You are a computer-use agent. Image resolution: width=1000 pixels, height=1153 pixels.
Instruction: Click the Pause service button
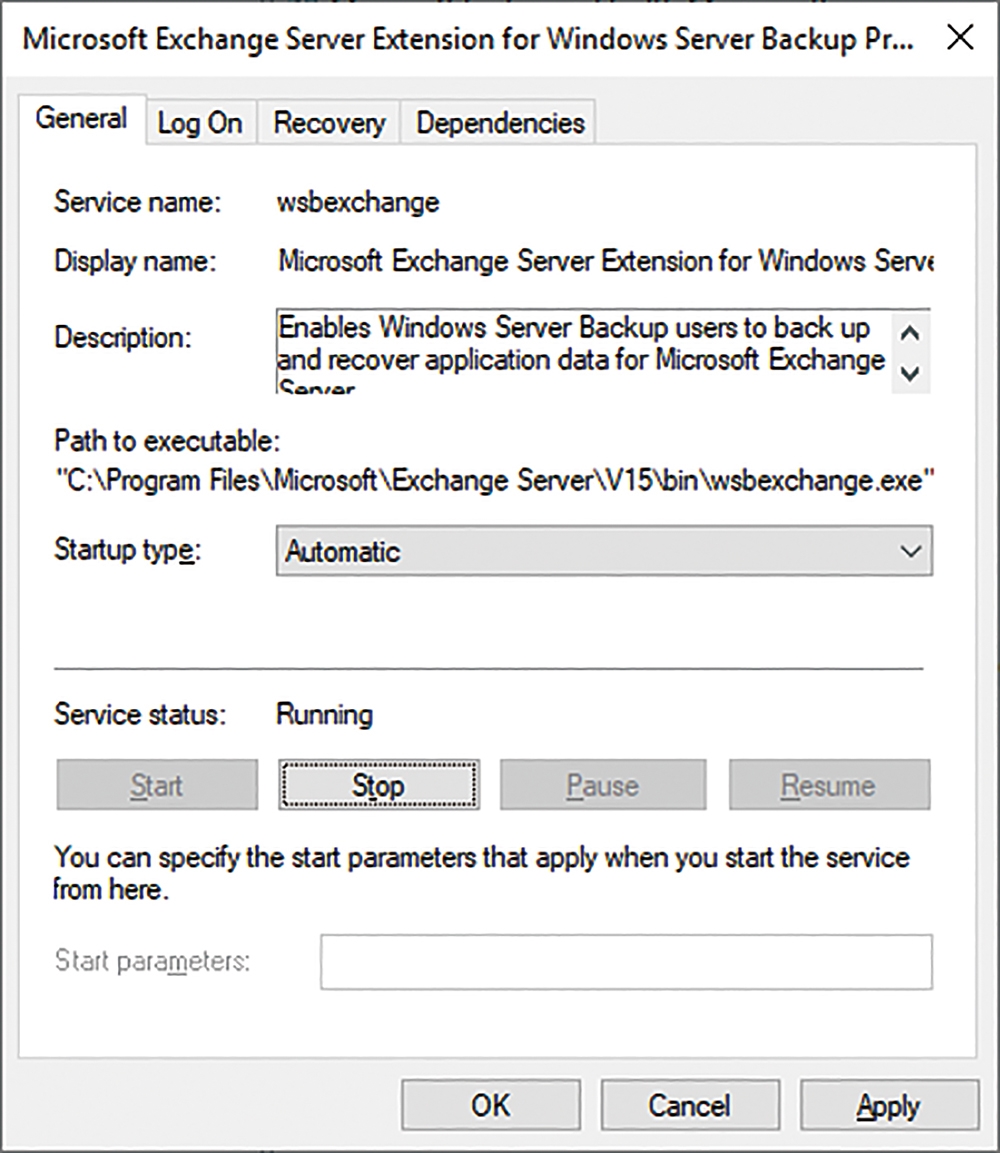[x=603, y=785]
